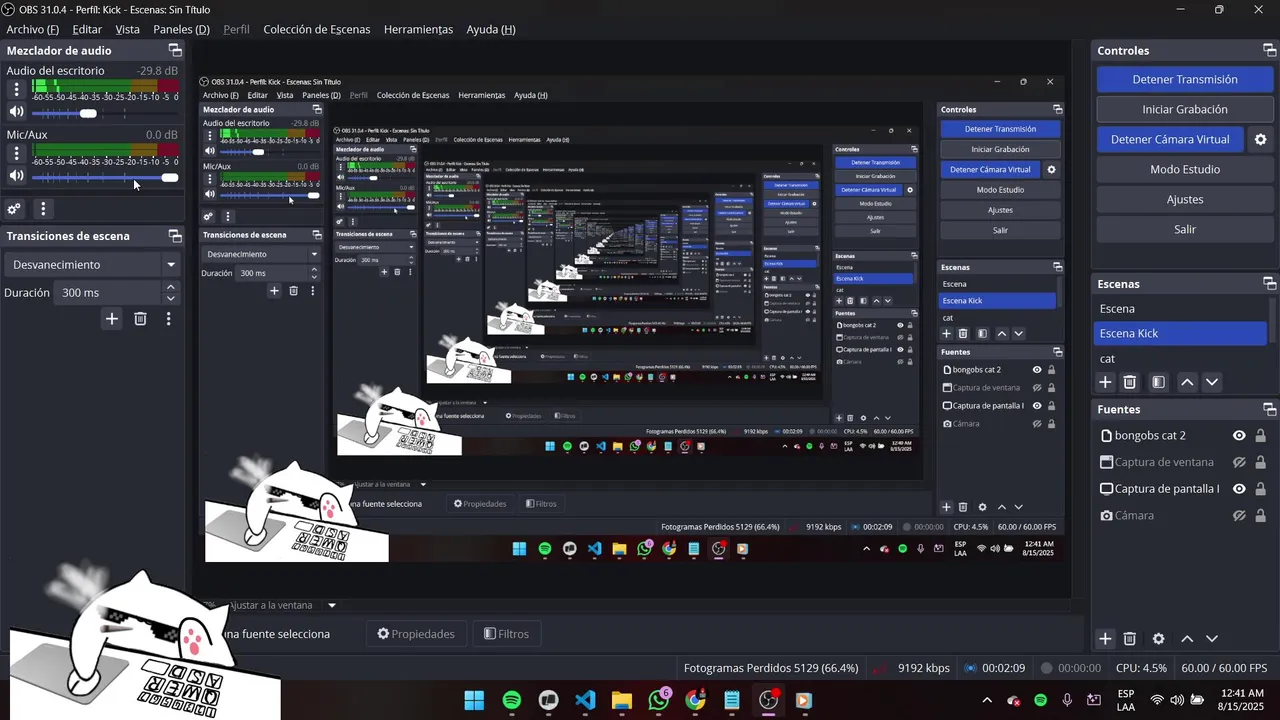Adjust Mic/Aux volume slider
The width and height of the screenshot is (1280, 720).
[x=106, y=177]
